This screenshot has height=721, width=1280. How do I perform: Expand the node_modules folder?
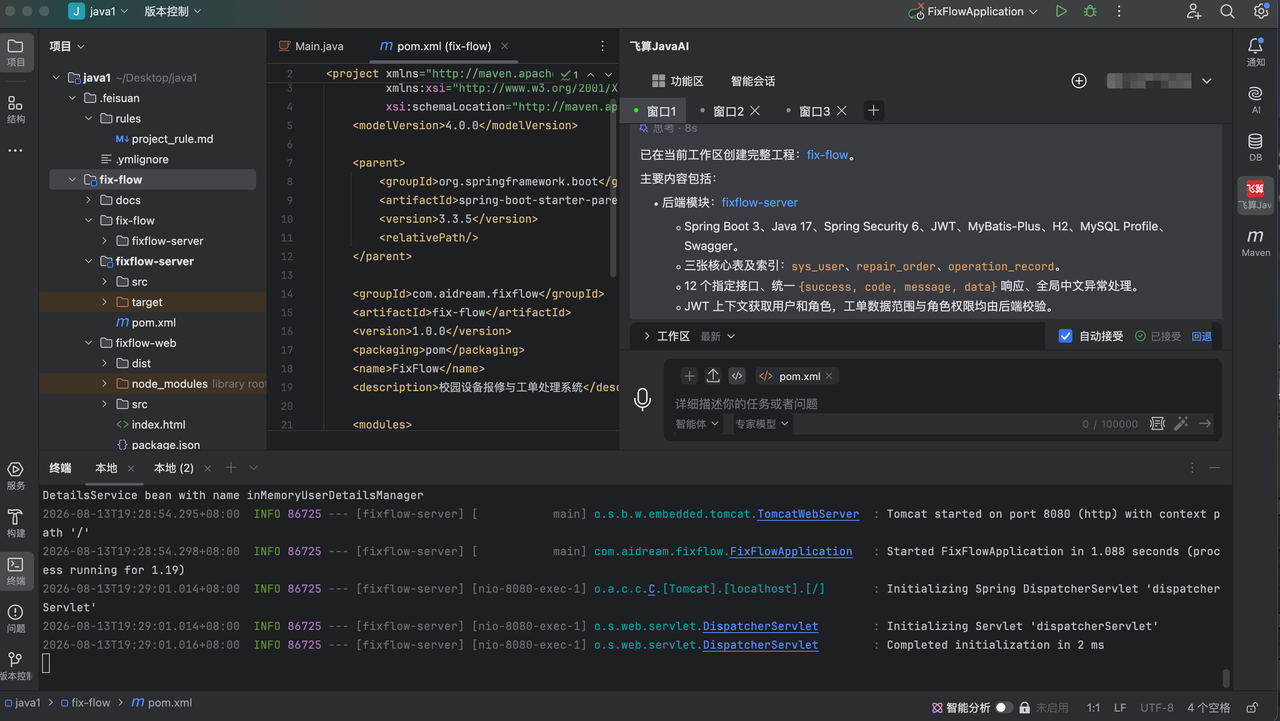pos(105,384)
